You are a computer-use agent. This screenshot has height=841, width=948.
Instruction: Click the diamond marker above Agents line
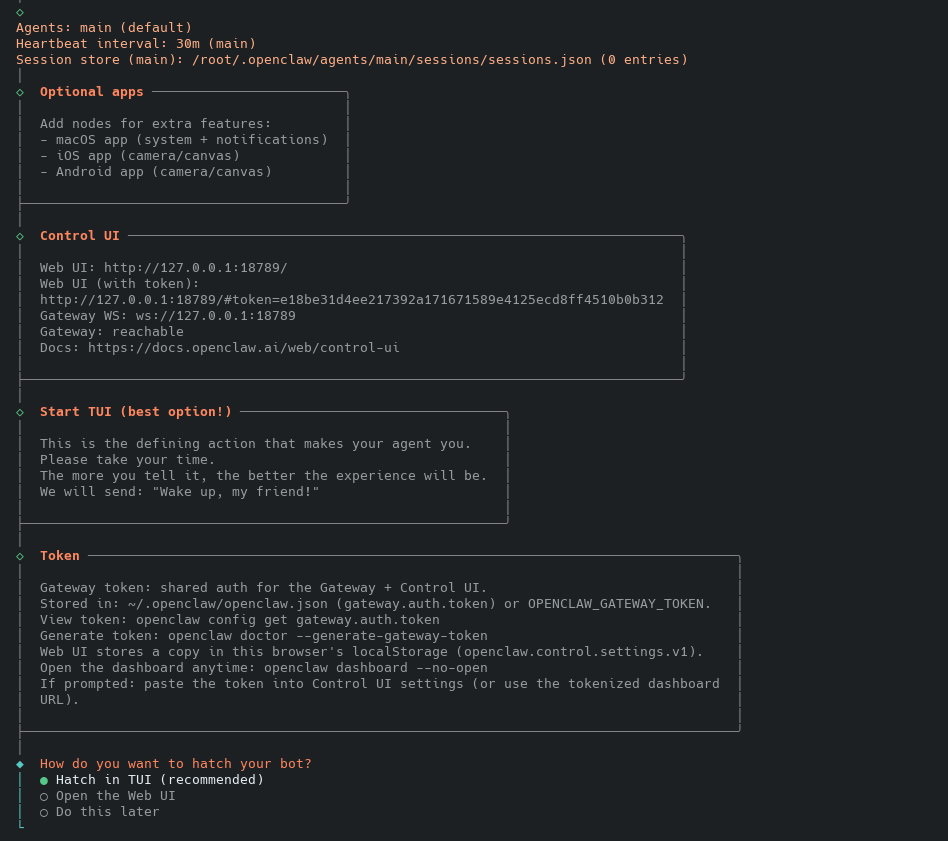pyautogui.click(x=20, y=12)
